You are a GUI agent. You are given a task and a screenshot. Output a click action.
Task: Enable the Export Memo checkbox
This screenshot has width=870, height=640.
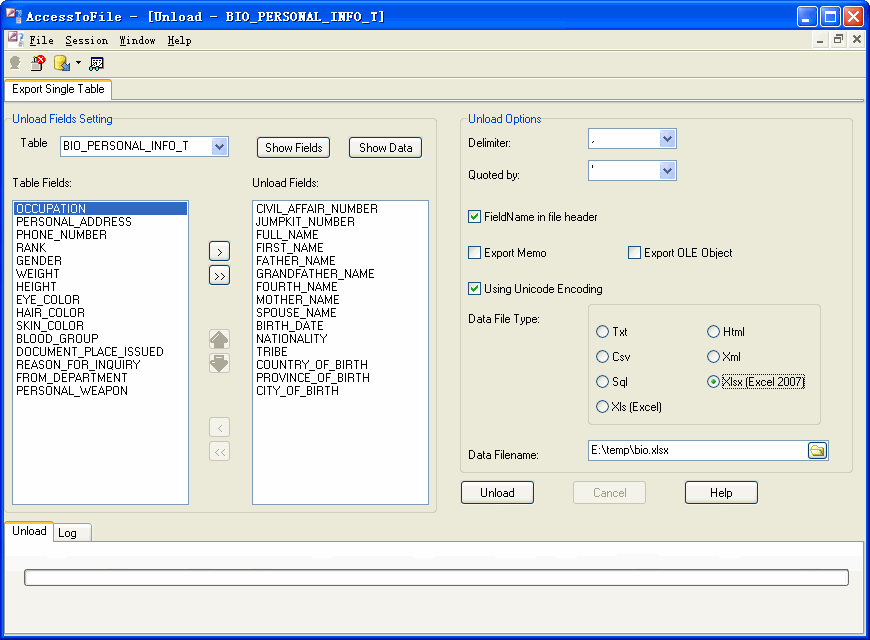pos(474,253)
